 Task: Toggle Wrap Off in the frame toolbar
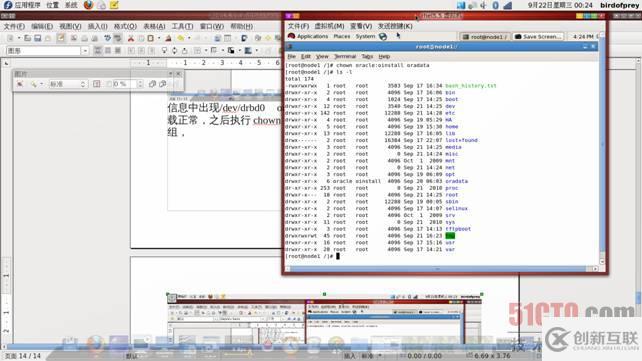[x=98, y=50]
